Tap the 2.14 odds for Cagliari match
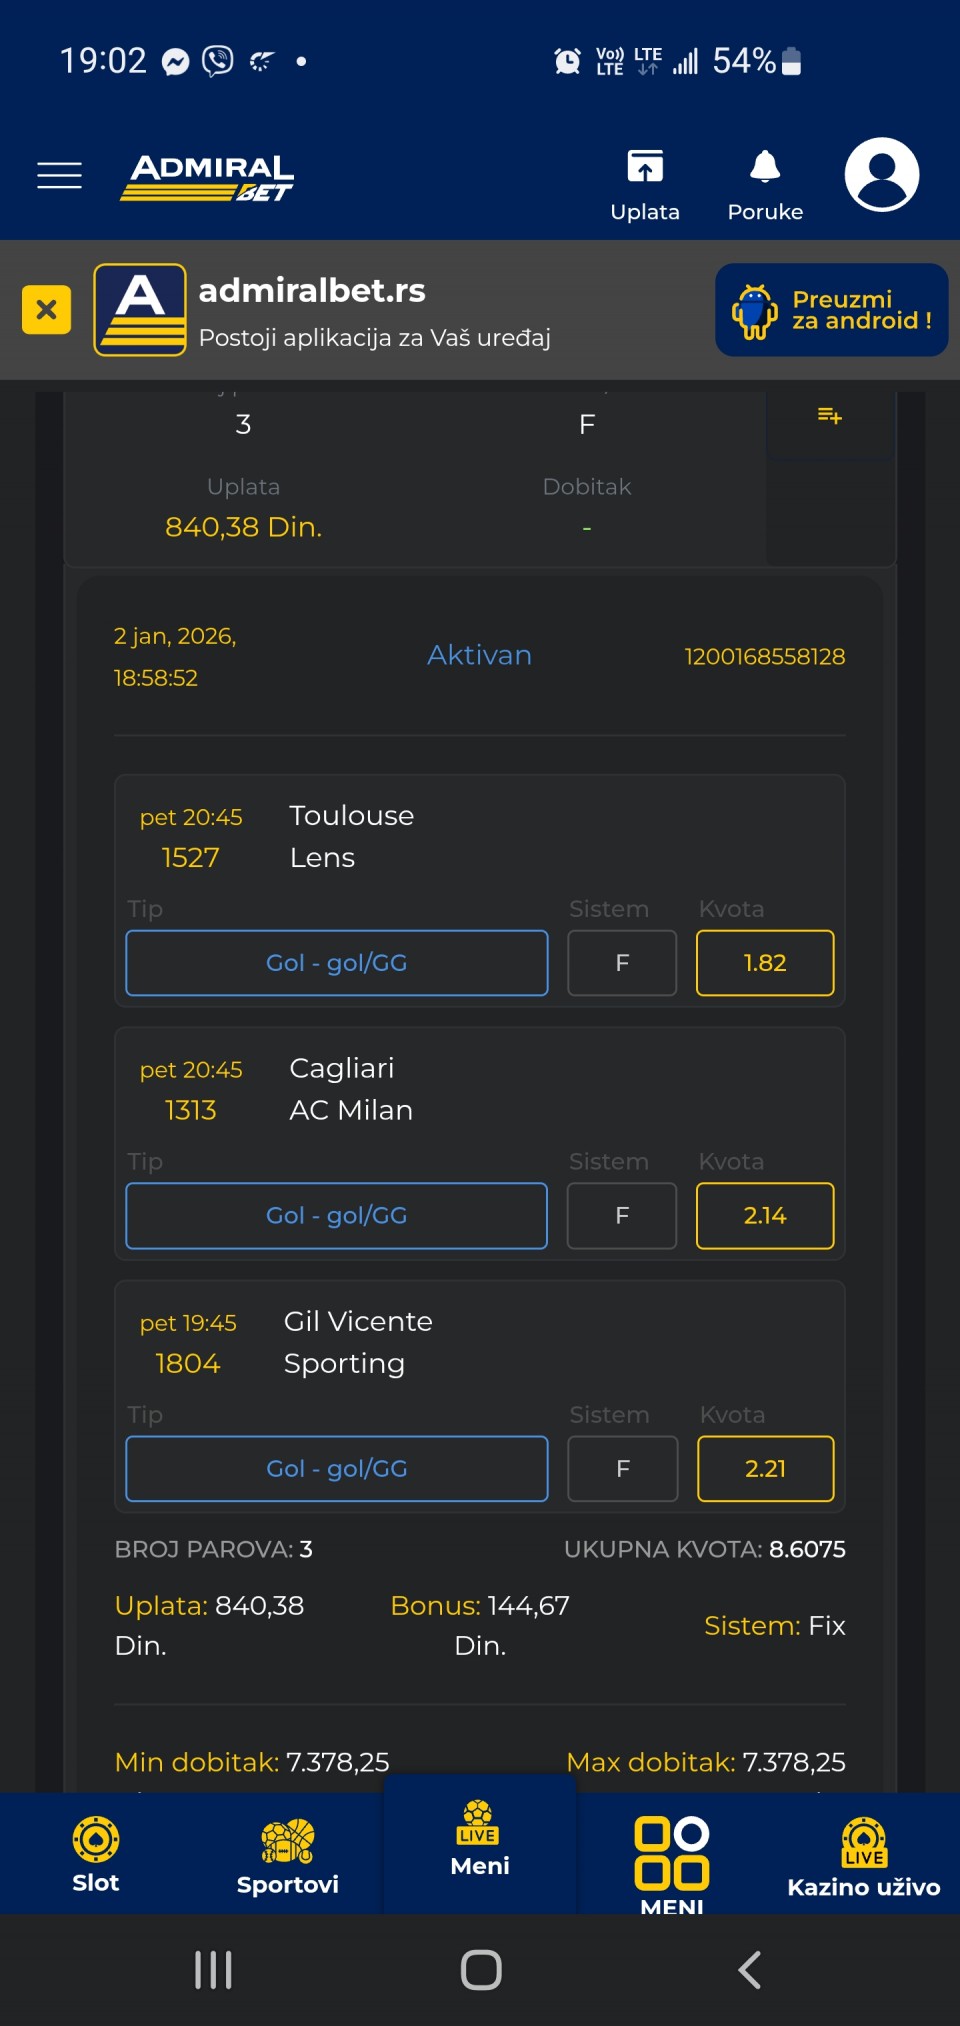The image size is (960, 2026). [x=765, y=1216]
